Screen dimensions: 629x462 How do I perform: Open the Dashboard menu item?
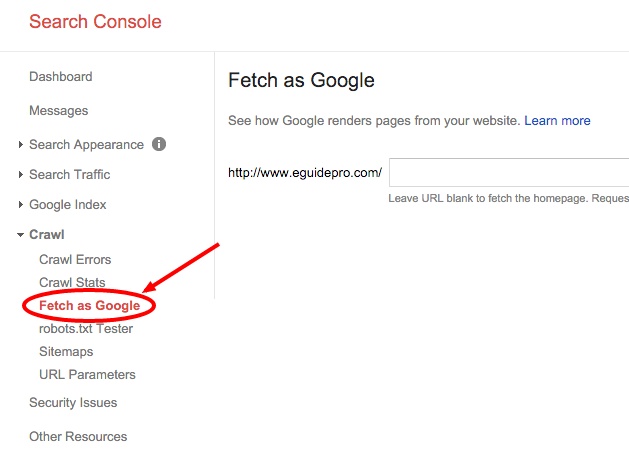coord(61,77)
